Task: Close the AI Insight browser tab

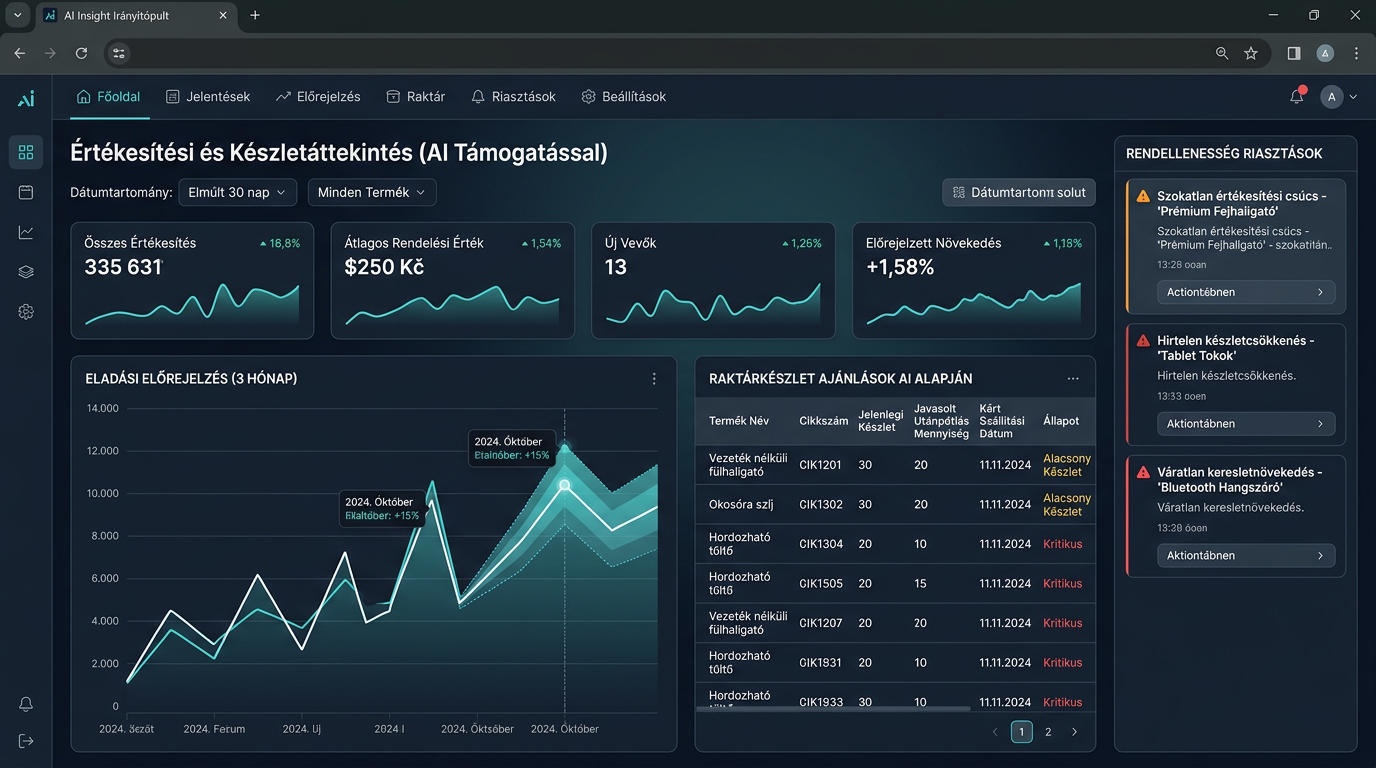Action: coord(223,16)
